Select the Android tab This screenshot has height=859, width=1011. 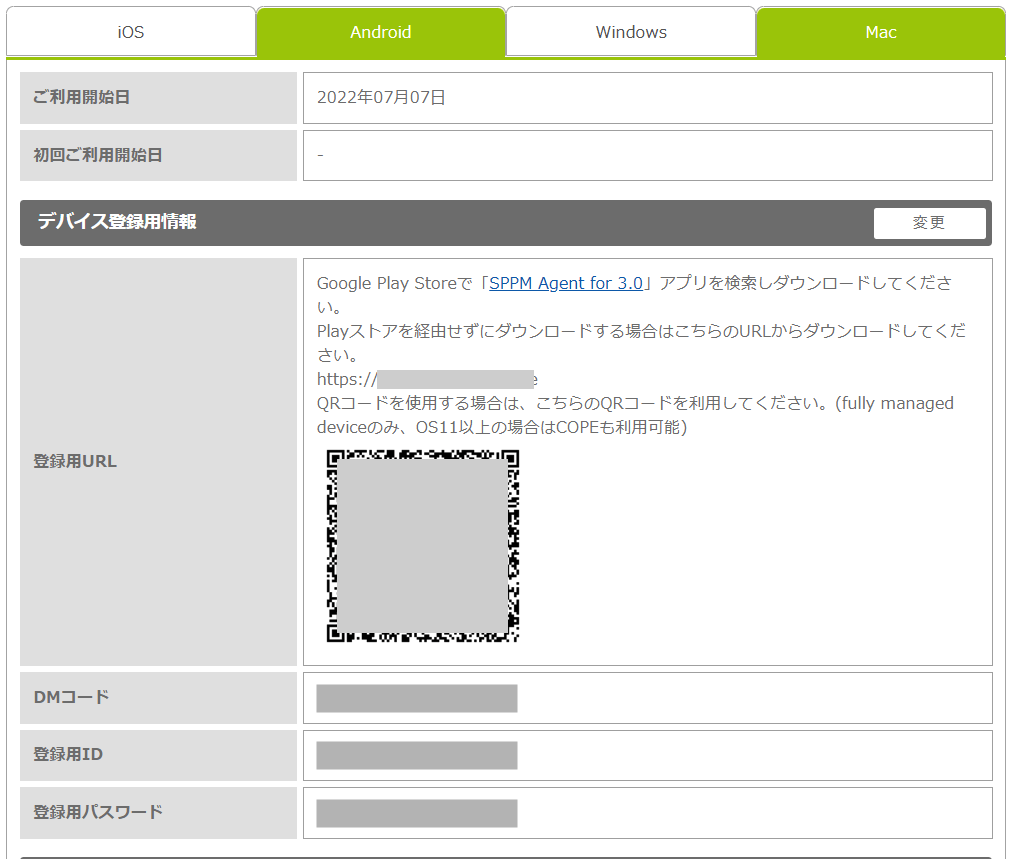pyautogui.click(x=380, y=32)
